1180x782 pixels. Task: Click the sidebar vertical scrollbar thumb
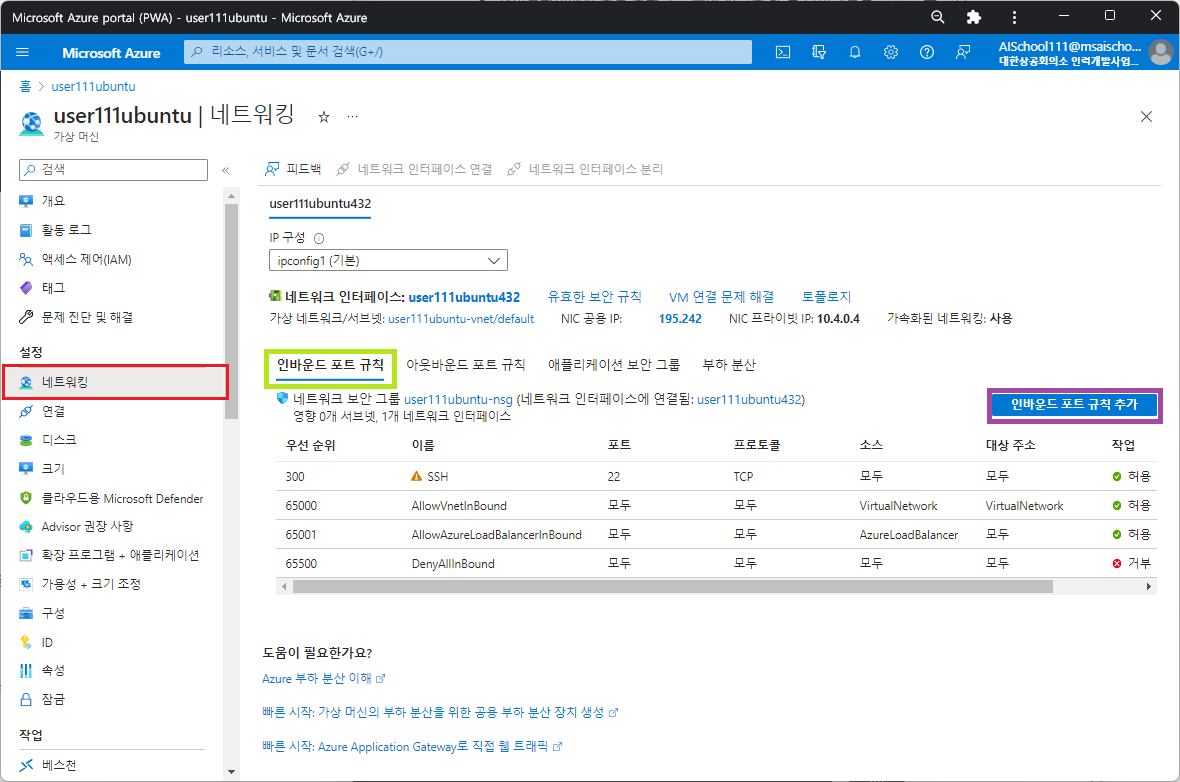[x=231, y=310]
